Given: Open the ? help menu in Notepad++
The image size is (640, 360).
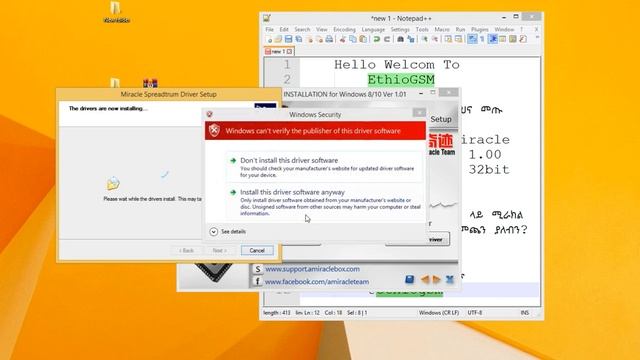Looking at the screenshot, I should point(521,29).
